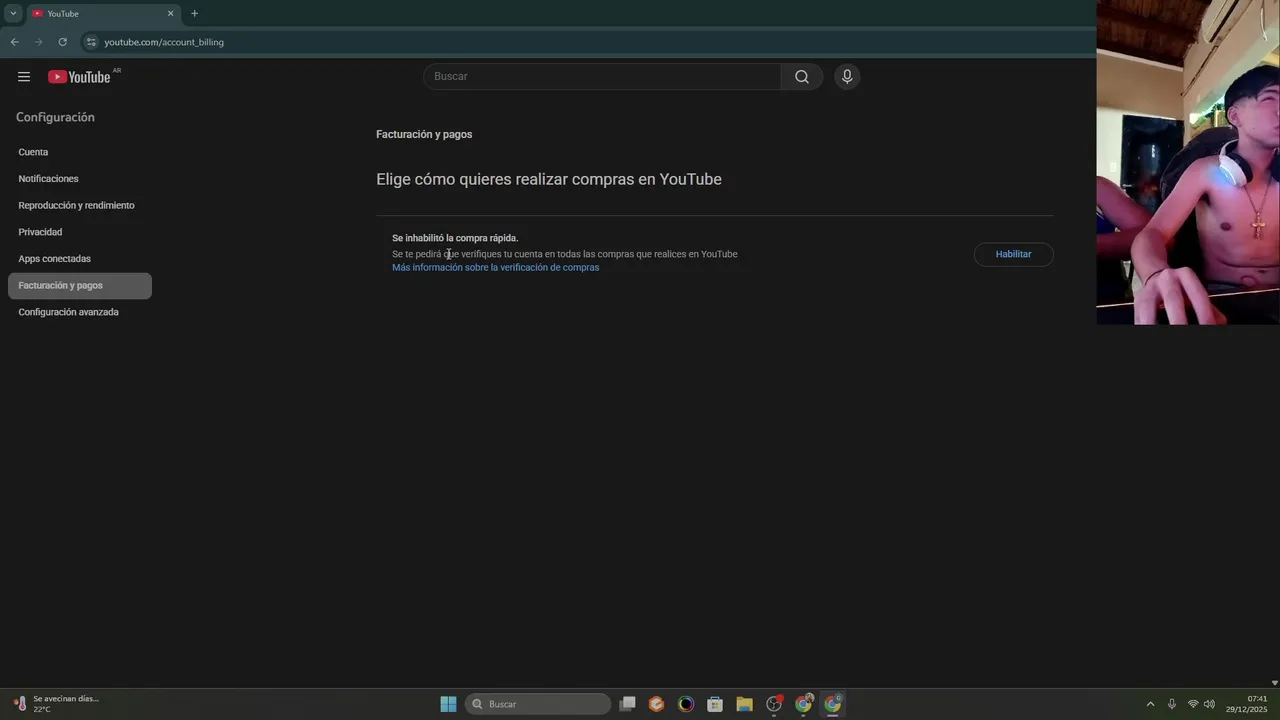Open weather widget showing 22°C
1280x720 pixels.
point(56,704)
